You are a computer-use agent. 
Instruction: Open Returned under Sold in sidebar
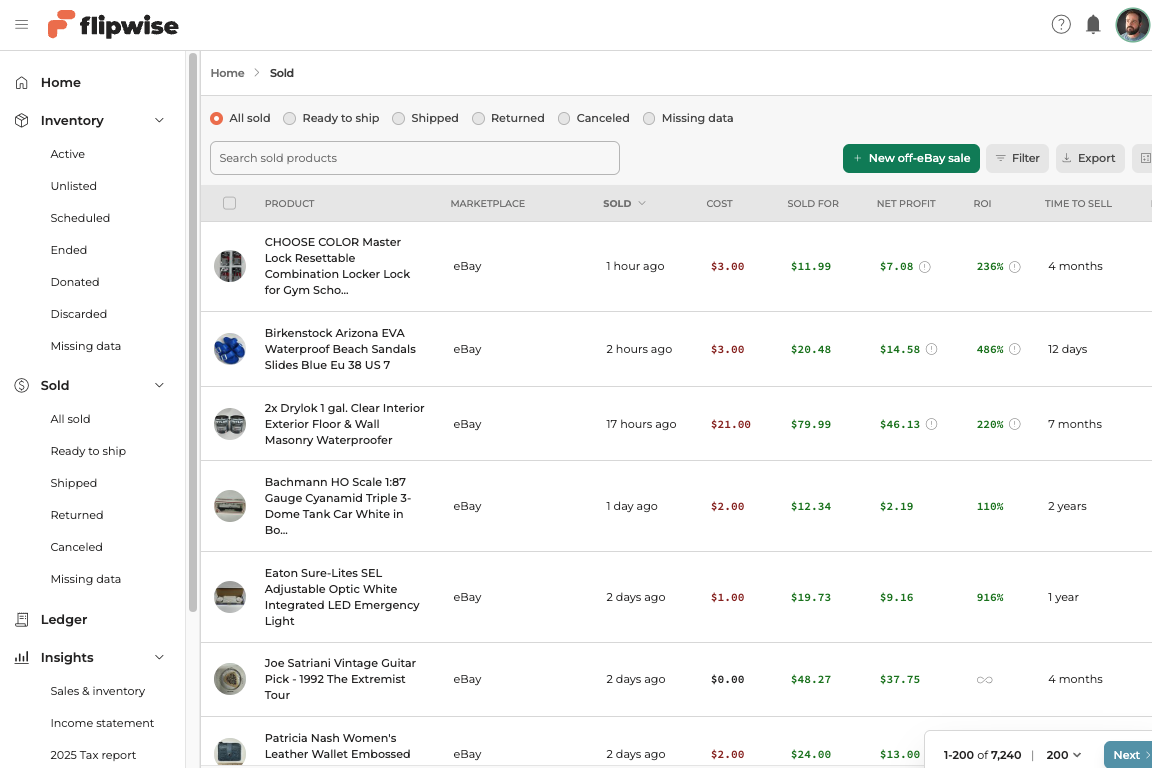tap(76, 514)
